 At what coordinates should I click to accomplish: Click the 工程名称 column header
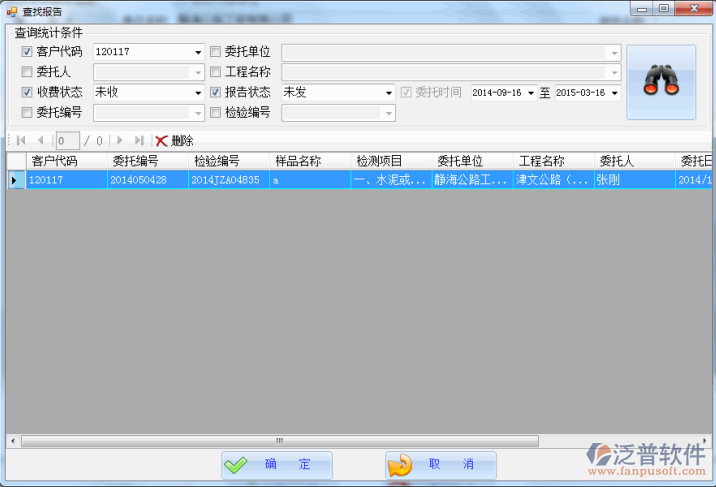tap(554, 161)
